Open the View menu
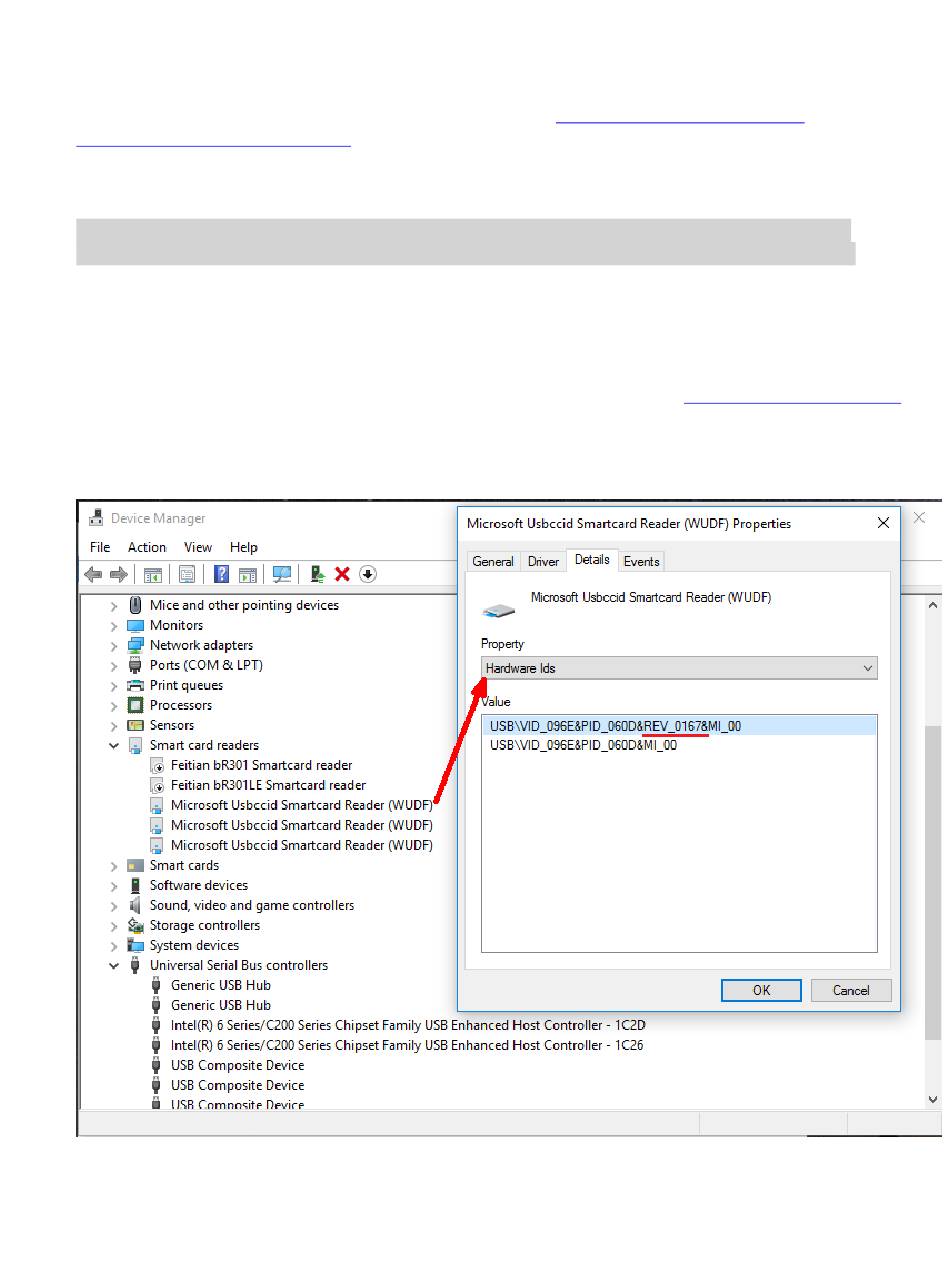The height and width of the screenshot is (1284, 950). pyautogui.click(x=198, y=547)
